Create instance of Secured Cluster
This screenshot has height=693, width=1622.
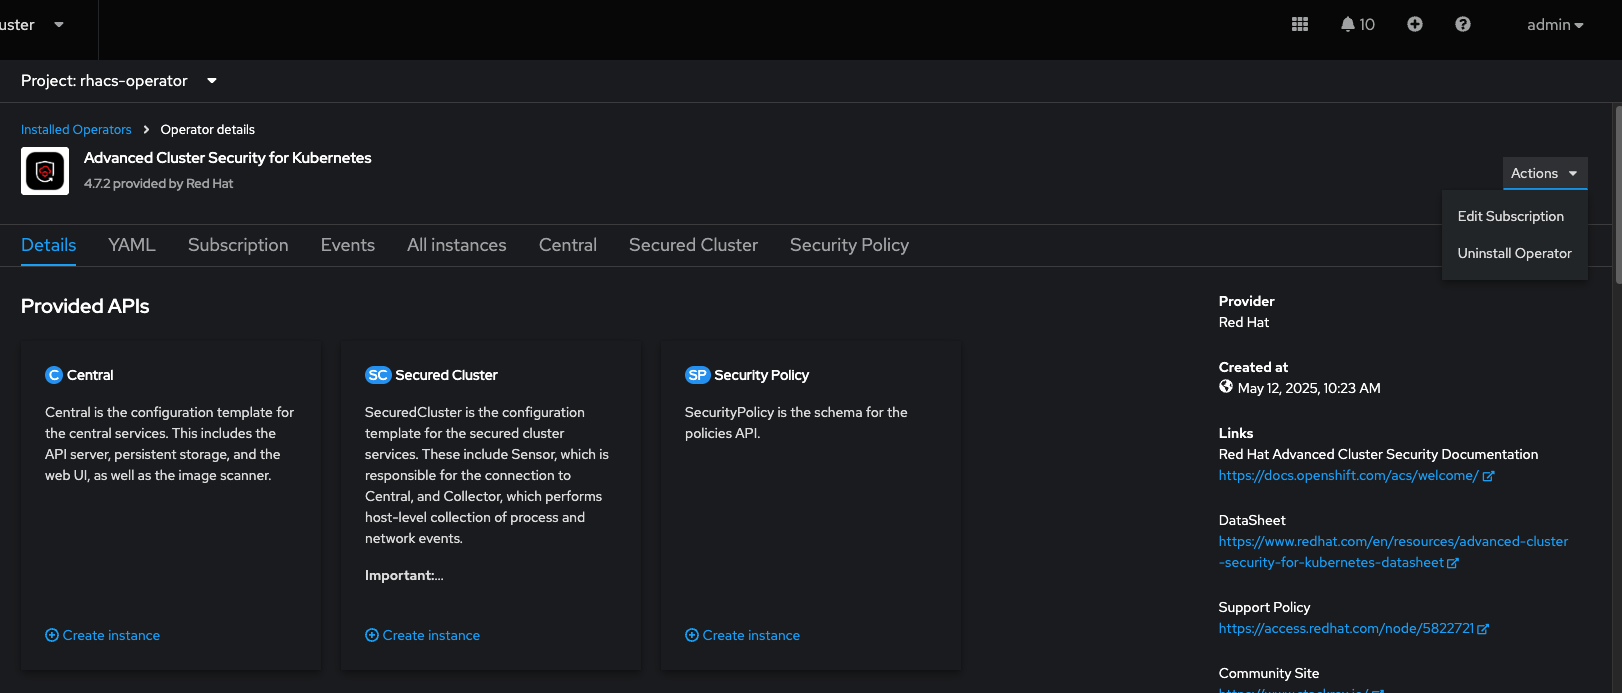(423, 635)
